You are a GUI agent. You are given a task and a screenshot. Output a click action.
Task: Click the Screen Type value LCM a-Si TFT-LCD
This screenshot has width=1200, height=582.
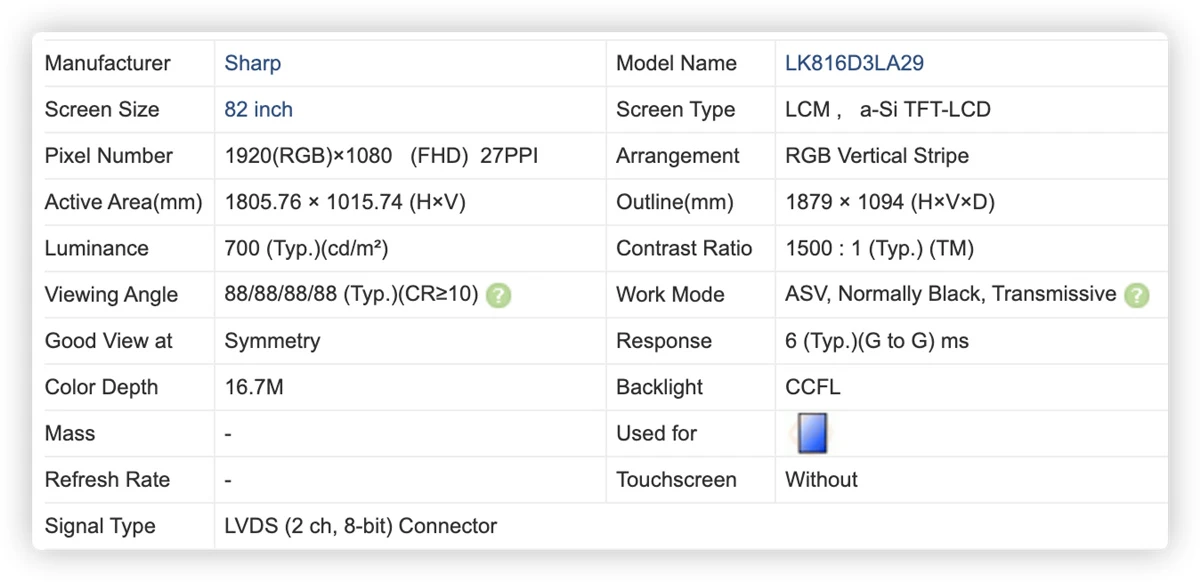pos(888,110)
